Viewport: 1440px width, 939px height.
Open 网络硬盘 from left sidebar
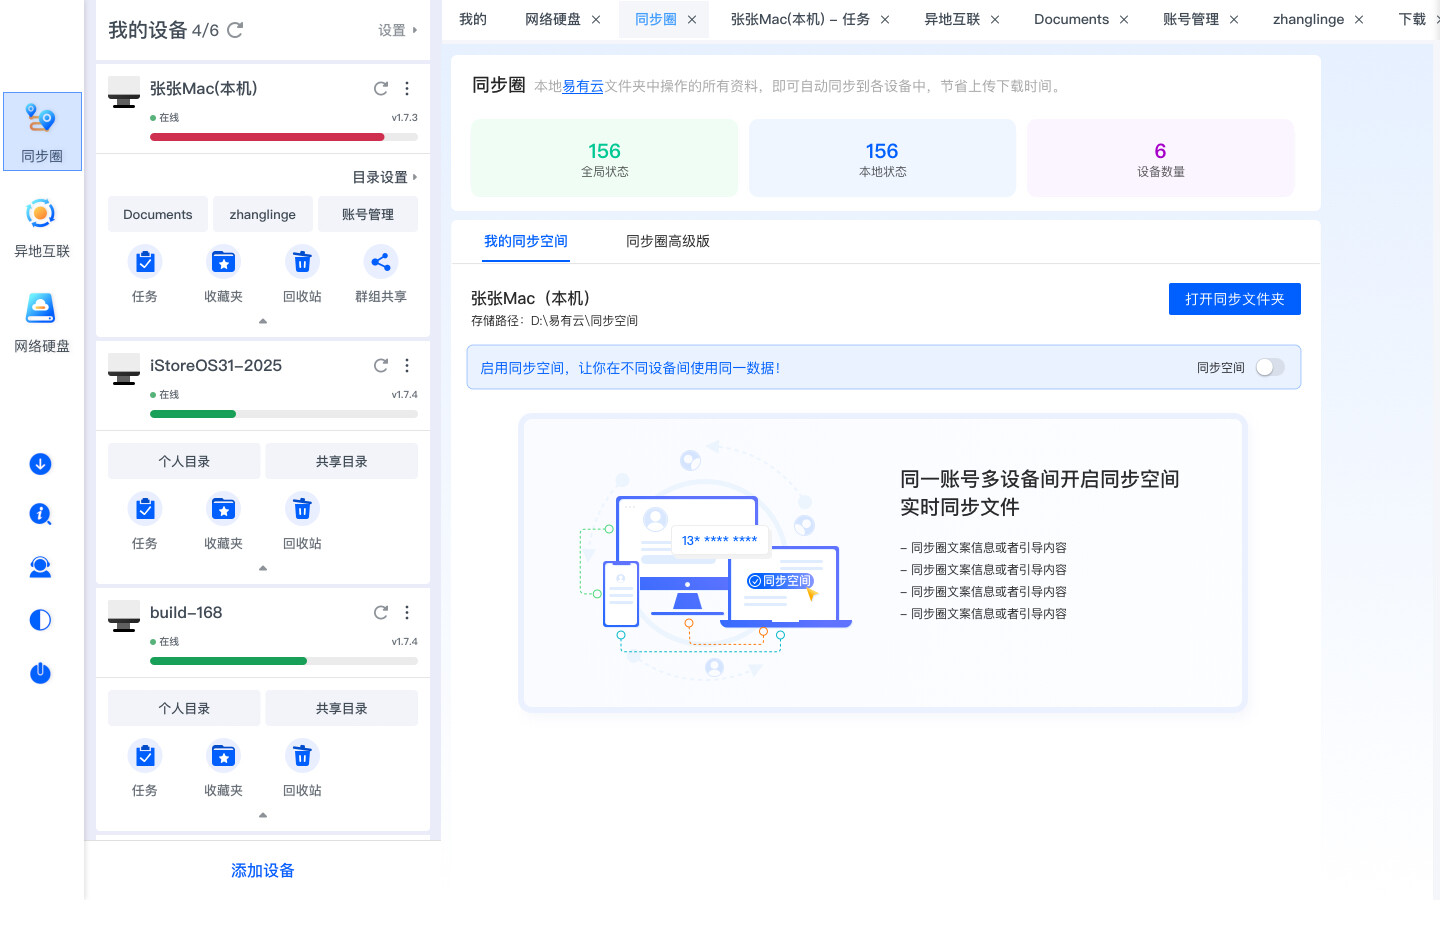(x=41, y=322)
